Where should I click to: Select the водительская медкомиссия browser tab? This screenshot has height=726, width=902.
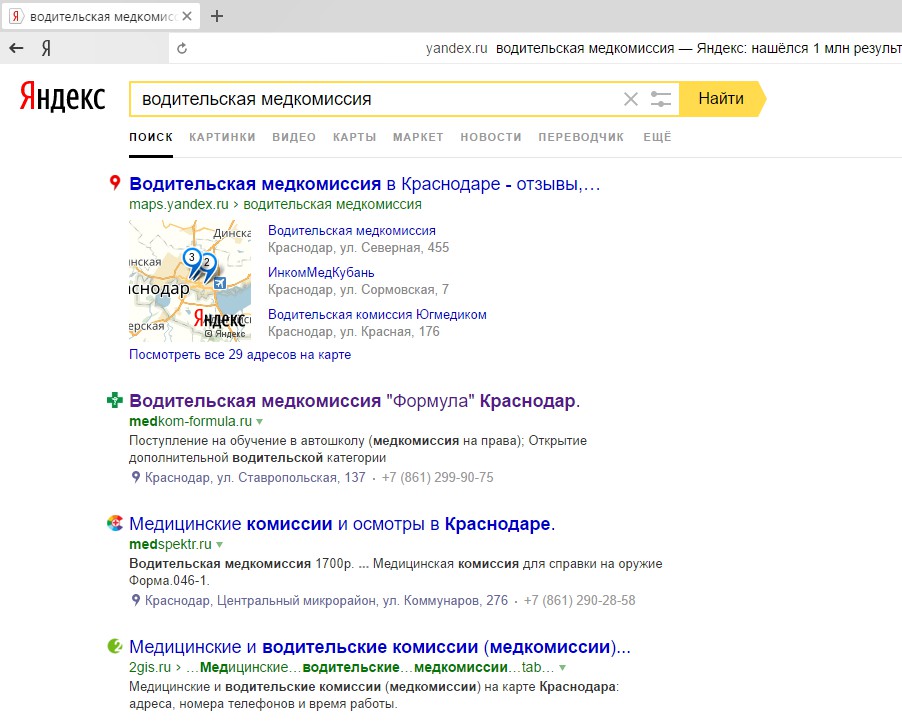[101, 17]
